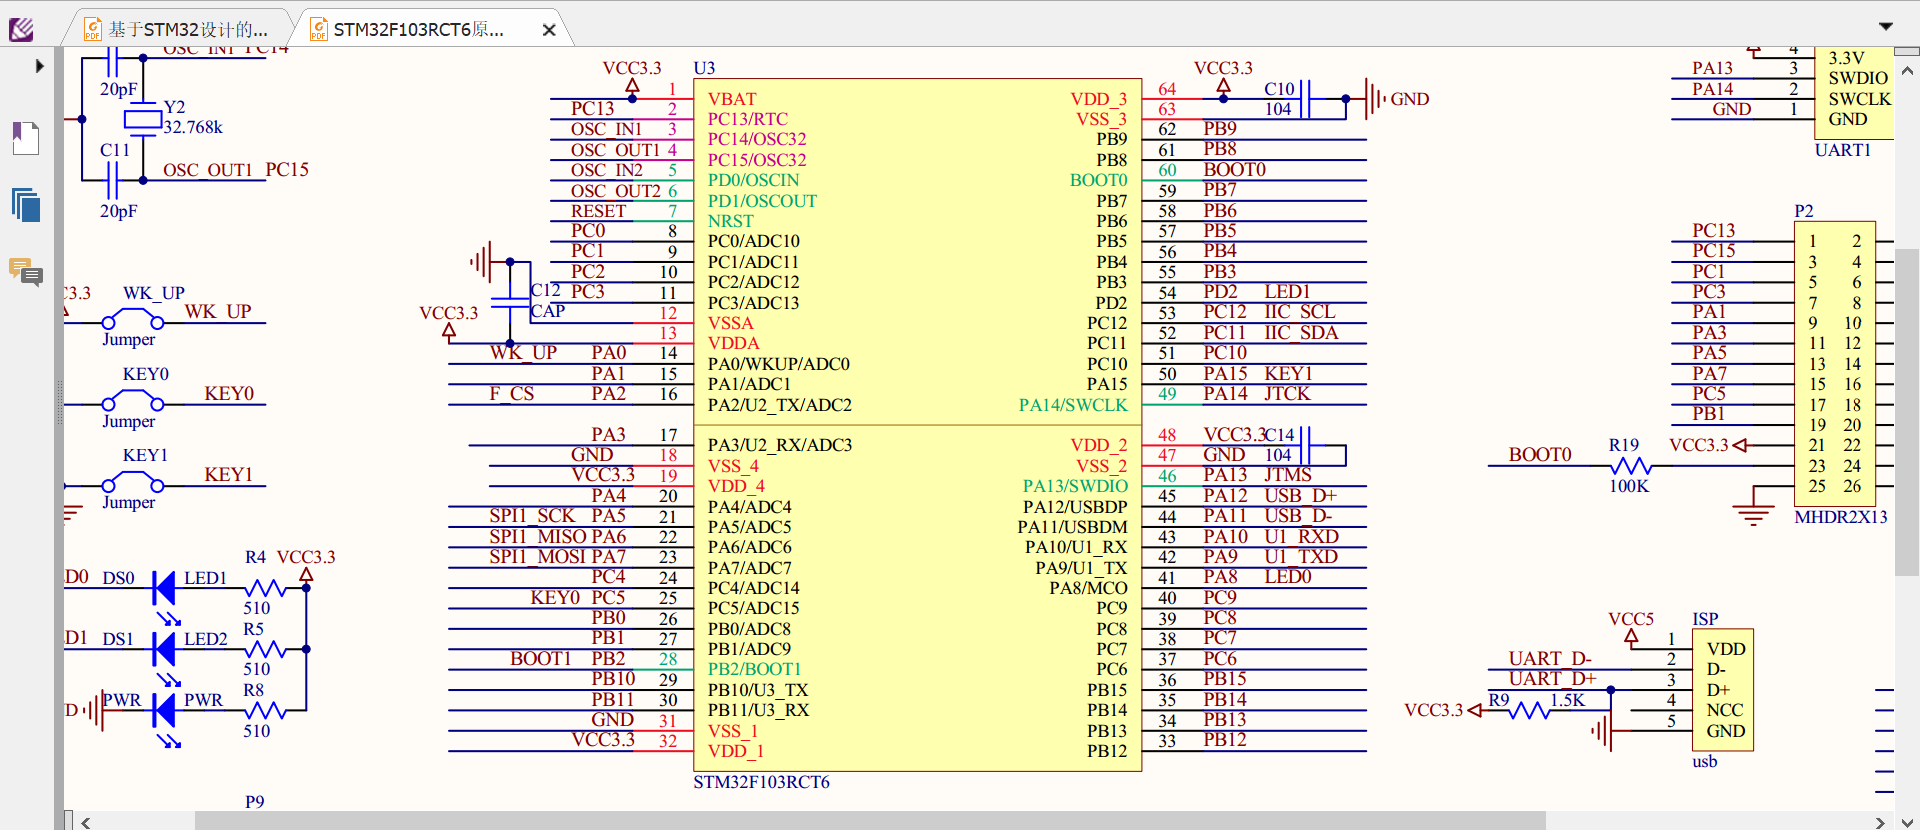The image size is (1920, 830).
Task: Click the STM32F103RCT6 chip label text
Action: tap(761, 782)
